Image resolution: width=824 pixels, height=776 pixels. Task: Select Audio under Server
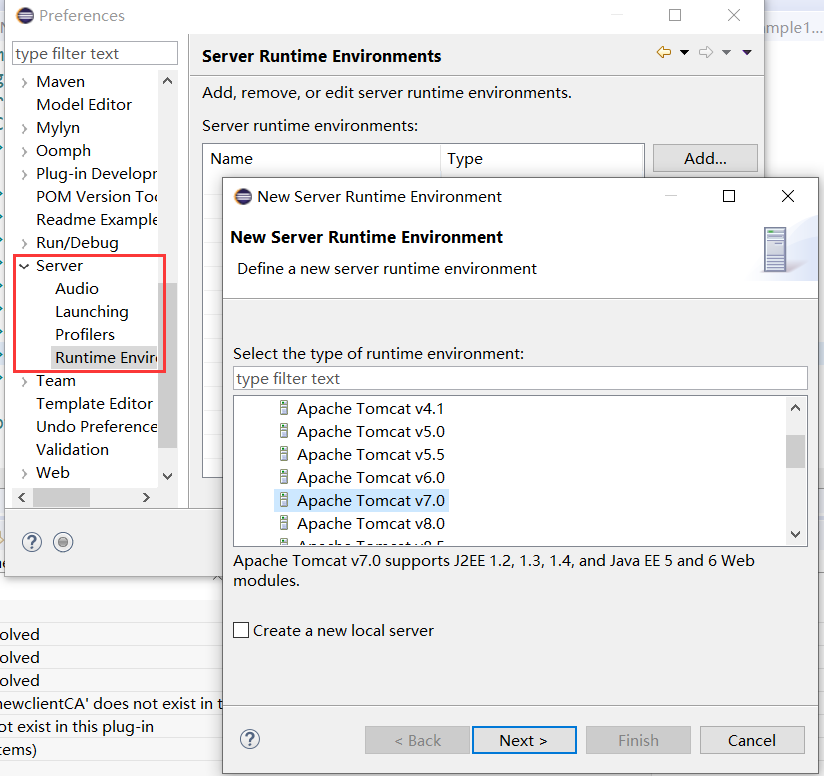pos(77,288)
